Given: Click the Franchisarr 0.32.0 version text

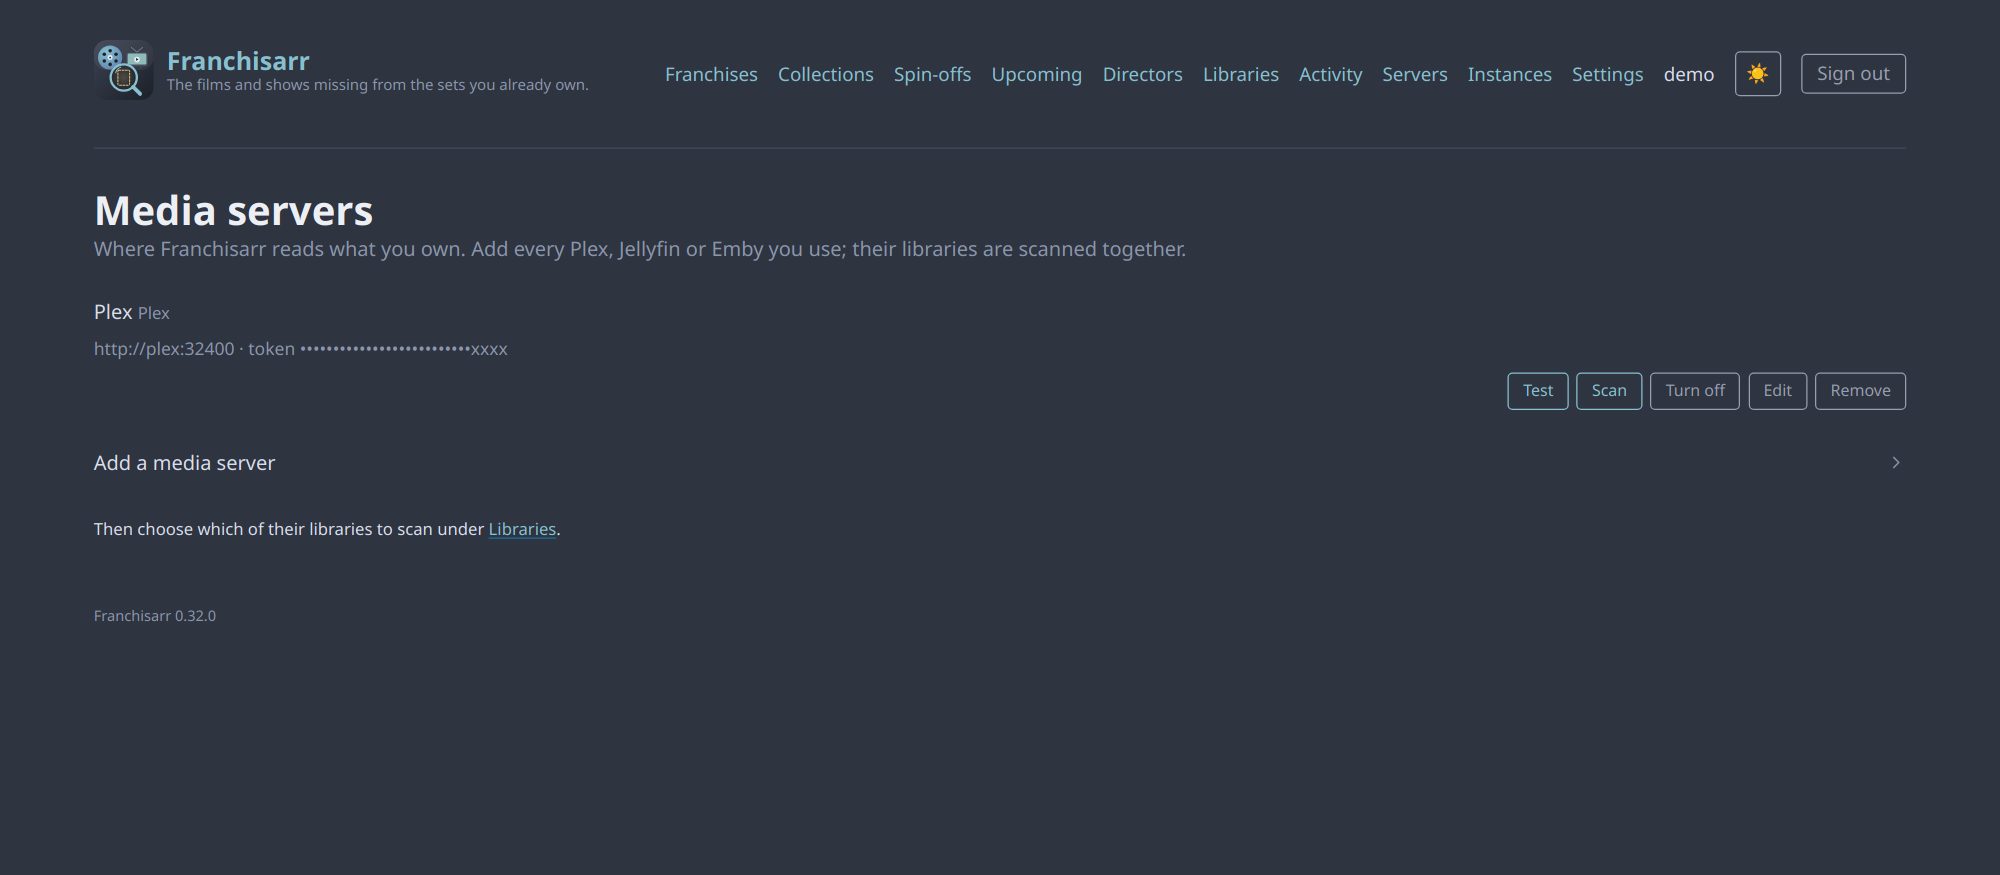Looking at the screenshot, I should [155, 616].
